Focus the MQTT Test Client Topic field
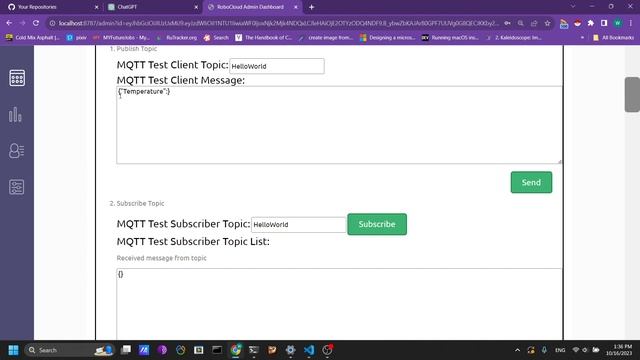The height and width of the screenshot is (360, 640). click(277, 66)
